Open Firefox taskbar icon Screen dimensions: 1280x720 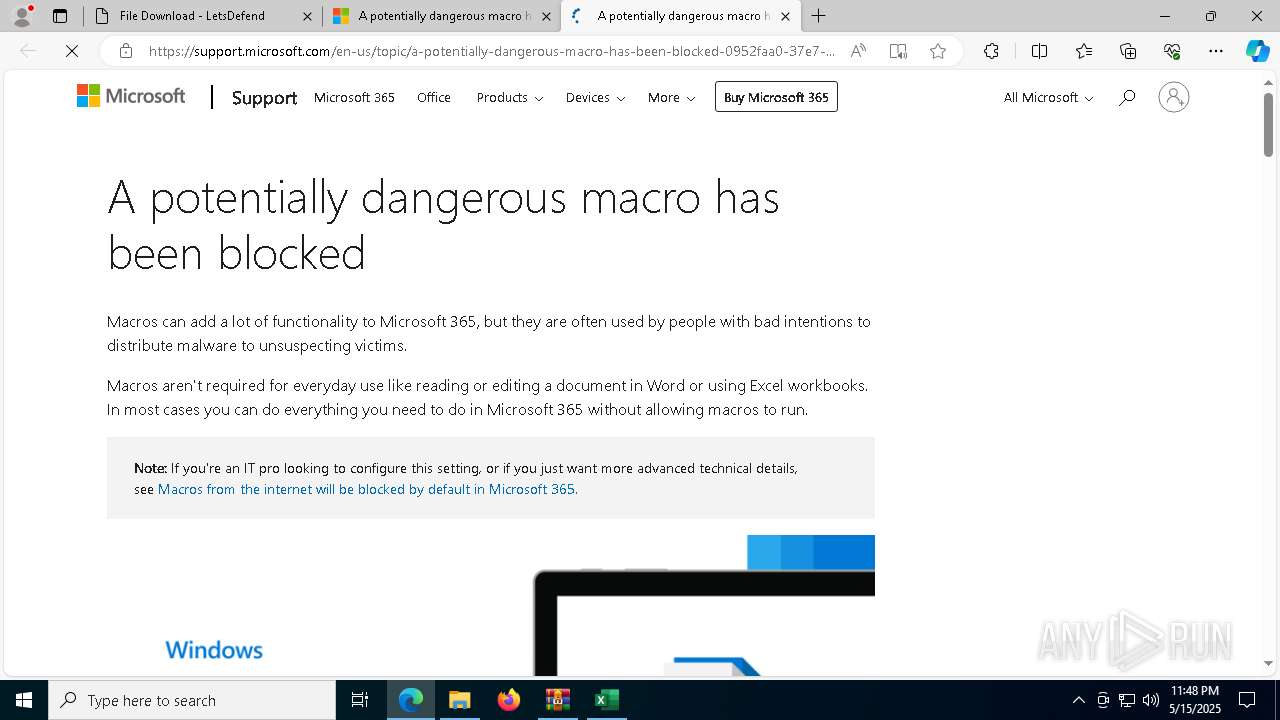coord(508,700)
